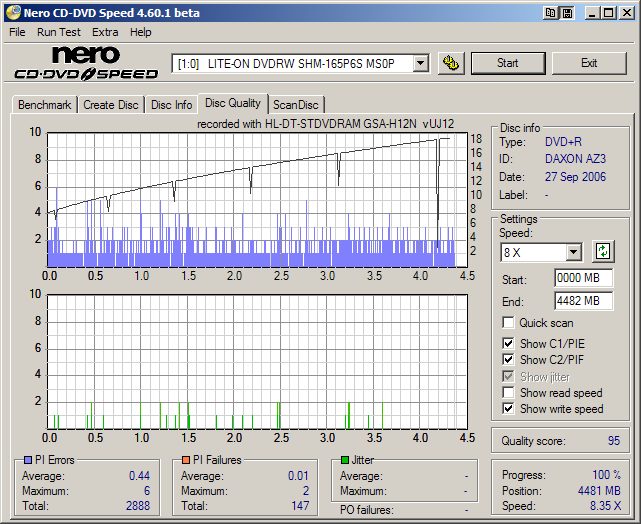Click the PI errors upper graph

(257, 199)
